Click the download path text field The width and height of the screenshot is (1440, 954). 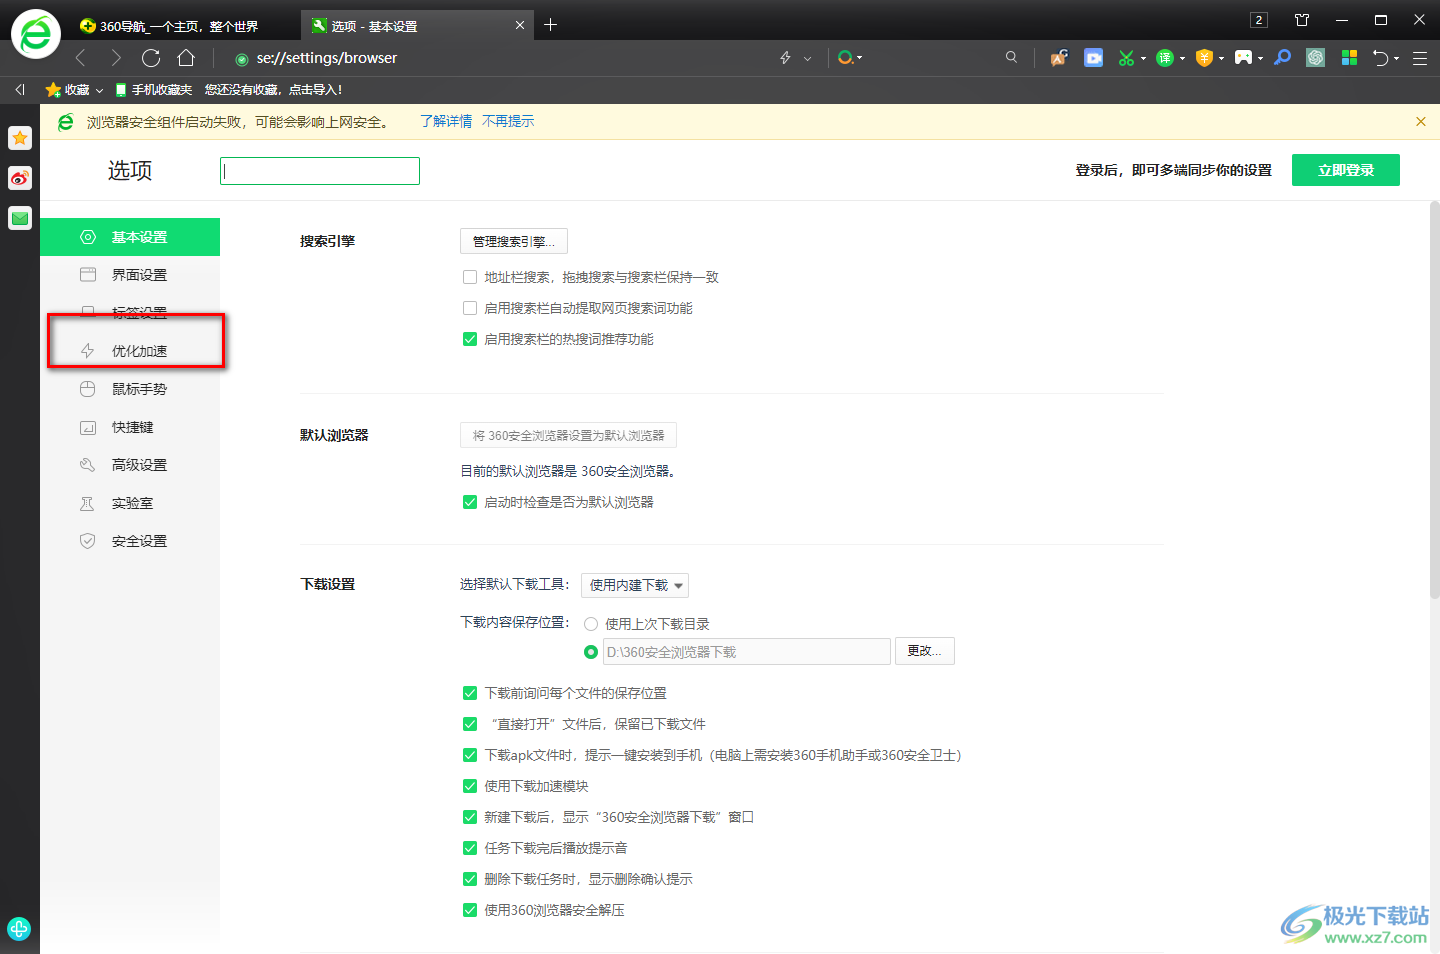click(x=747, y=652)
